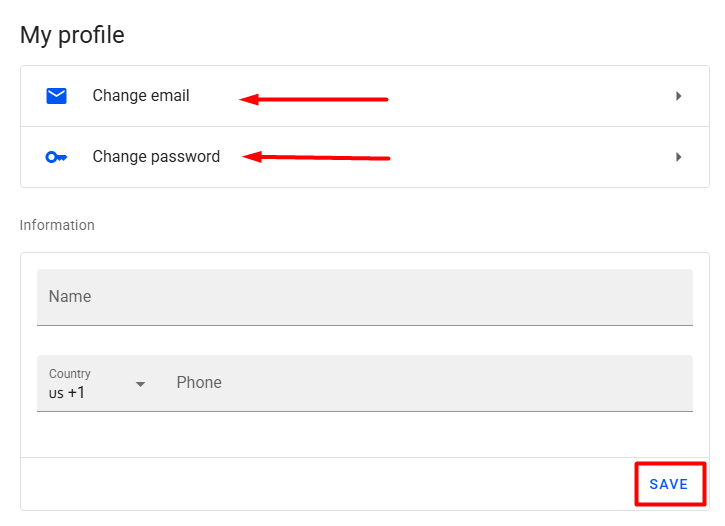Image resolution: width=725 pixels, height=526 pixels.
Task: Open the Country code dropdown arrow
Action: tap(140, 384)
